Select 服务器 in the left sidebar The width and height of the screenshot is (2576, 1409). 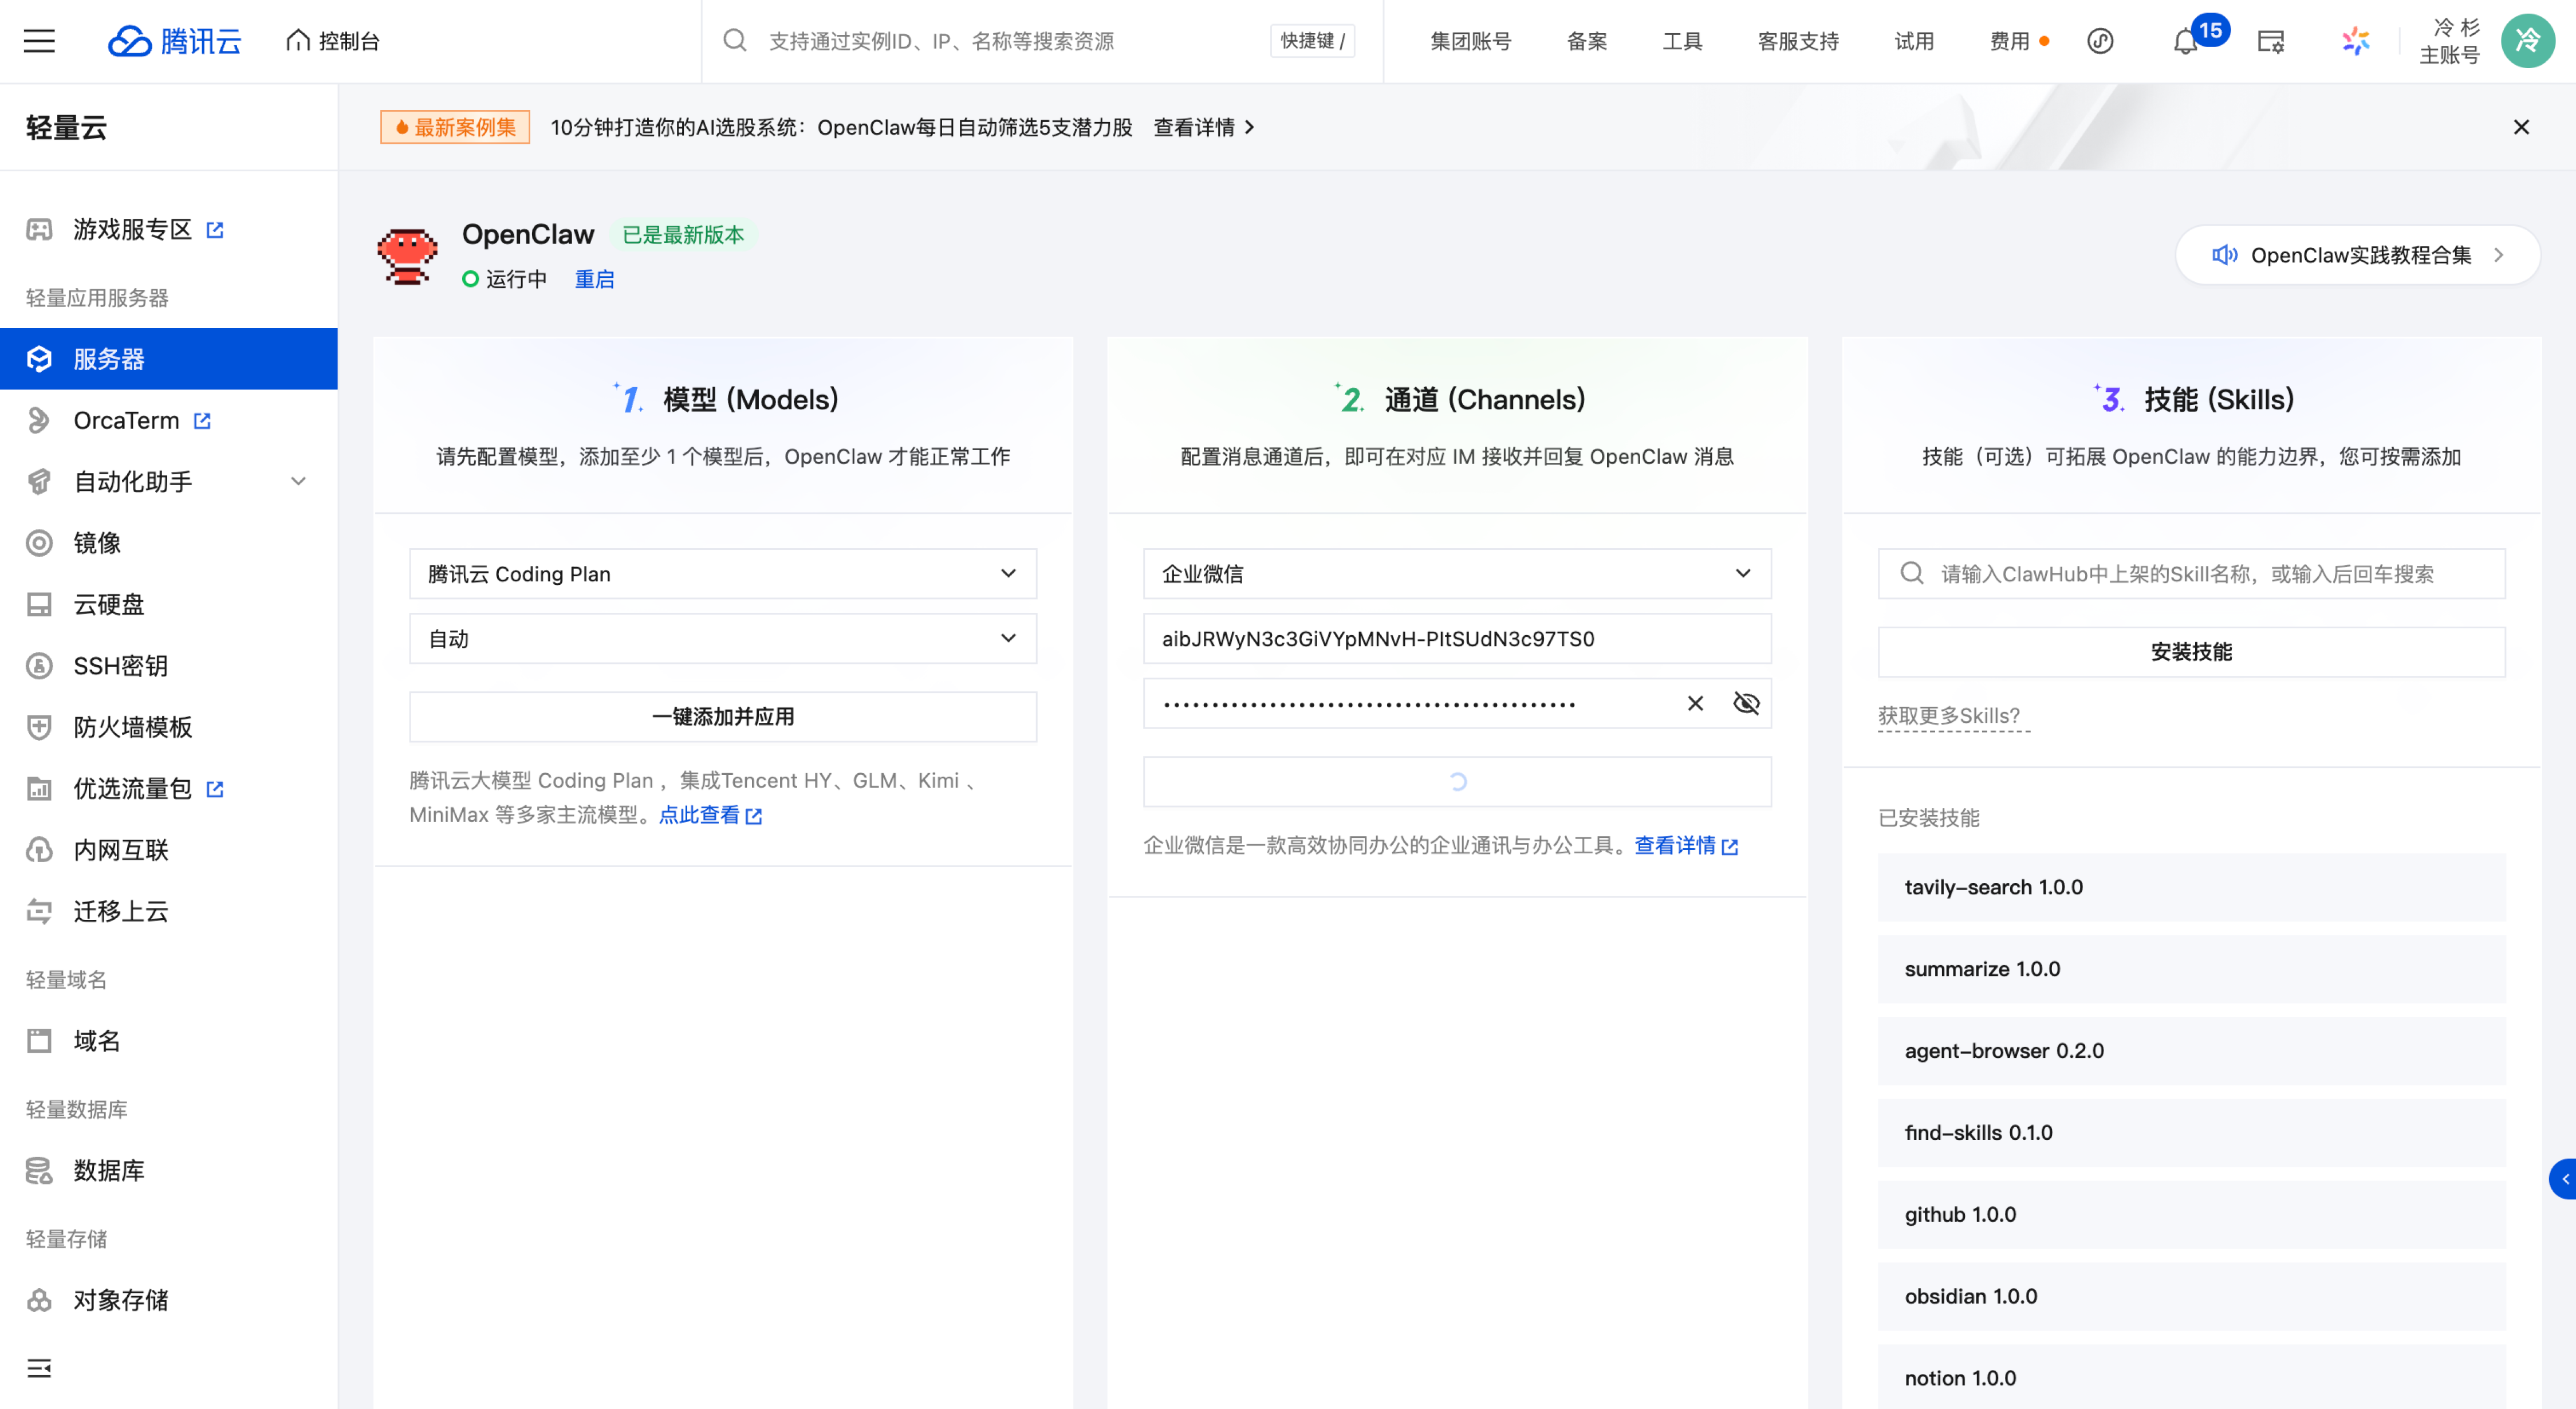[x=110, y=358]
